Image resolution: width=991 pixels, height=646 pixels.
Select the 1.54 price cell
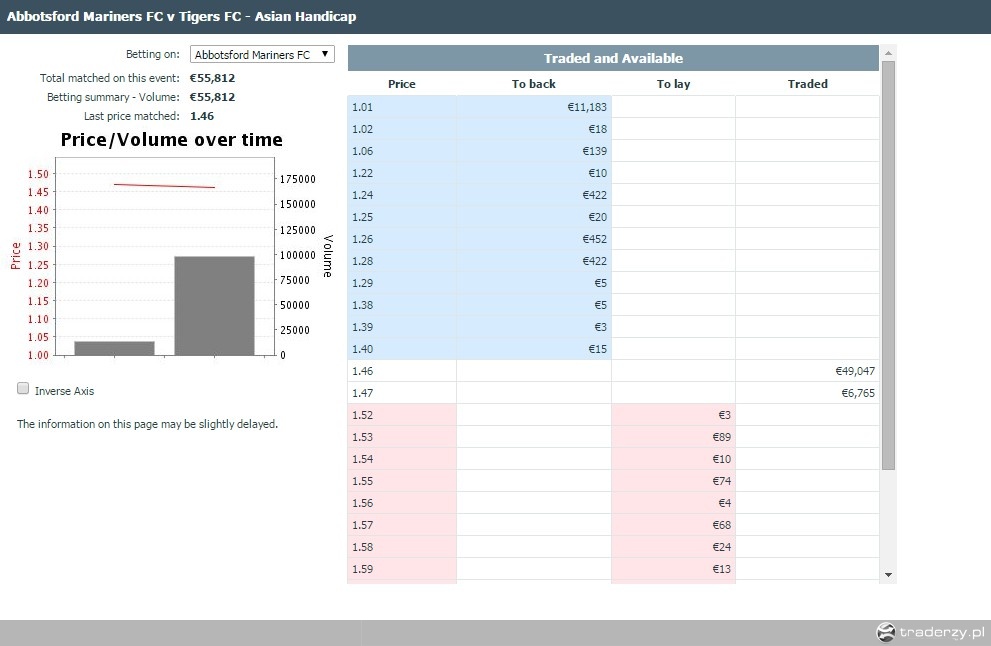pyautogui.click(x=402, y=459)
